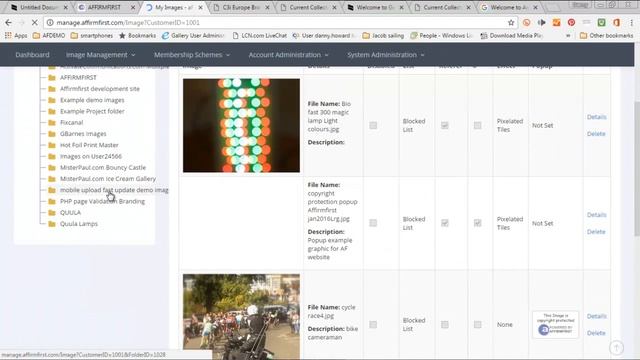Screen dimensions: 640x360
Task: Go to the Dashboard menu item
Action: point(32,55)
